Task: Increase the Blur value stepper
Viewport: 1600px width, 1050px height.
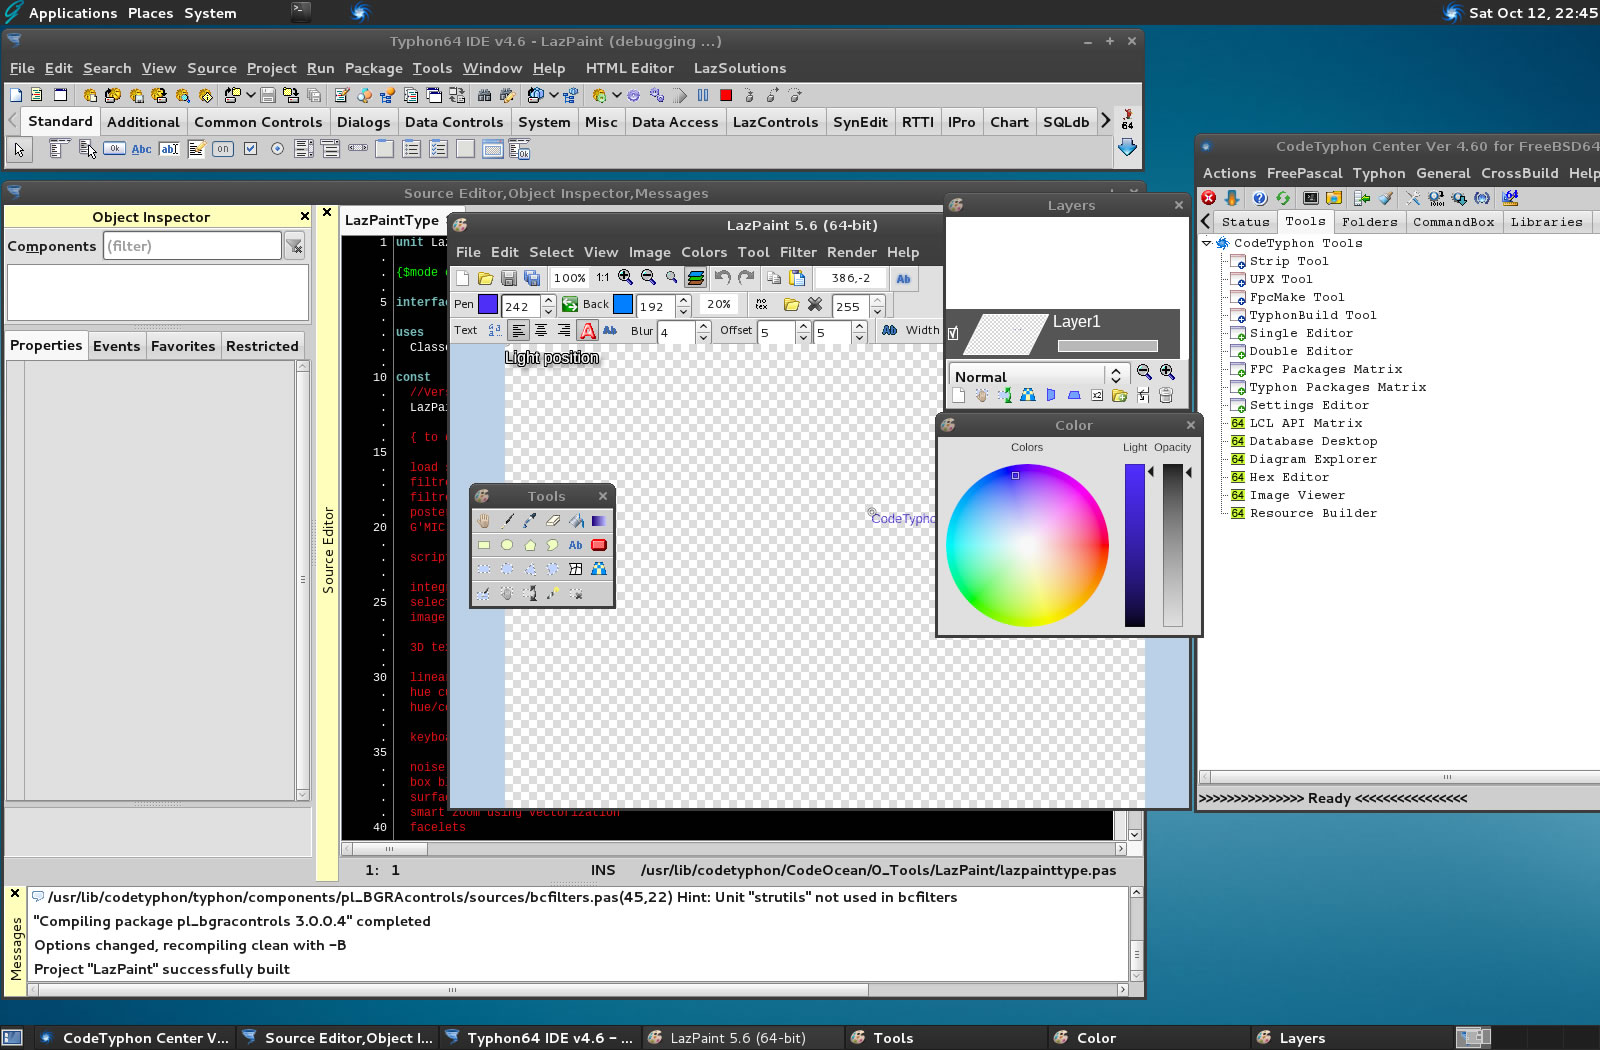Action: [703, 326]
